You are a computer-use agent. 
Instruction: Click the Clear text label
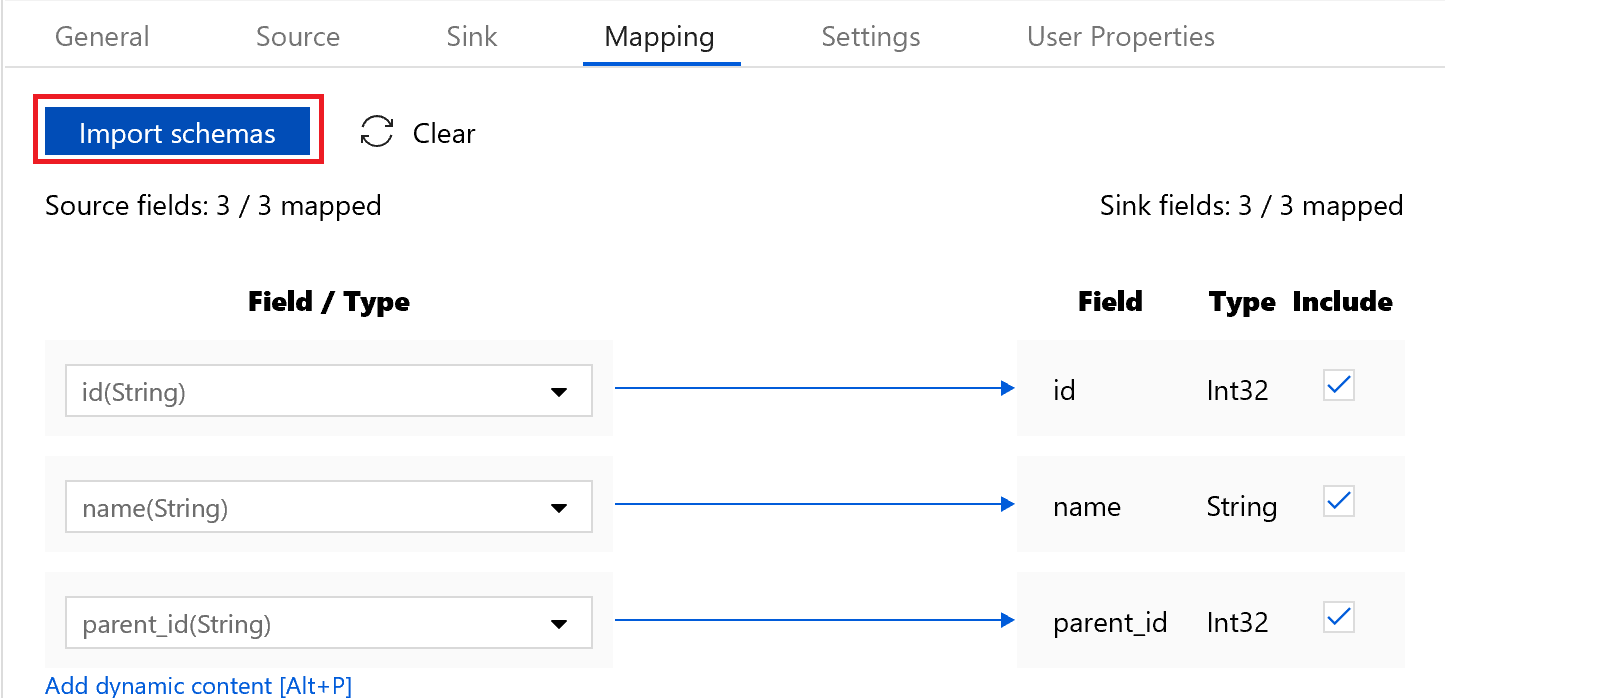(444, 133)
